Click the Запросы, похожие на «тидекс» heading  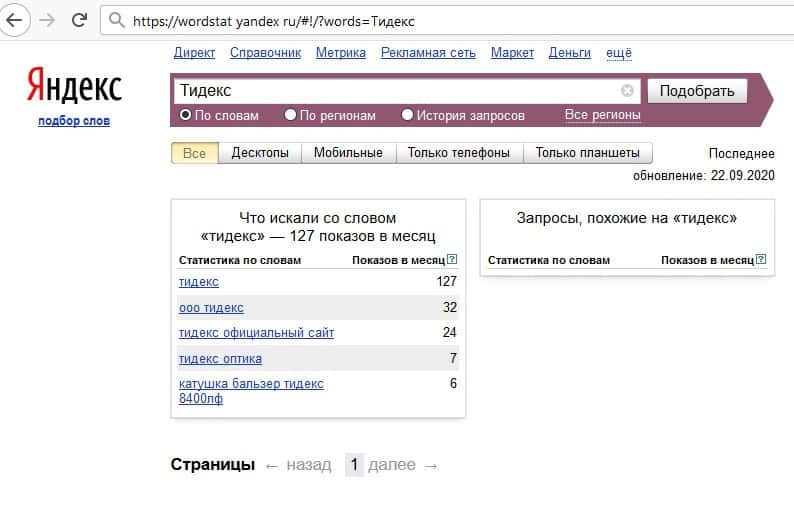click(627, 218)
